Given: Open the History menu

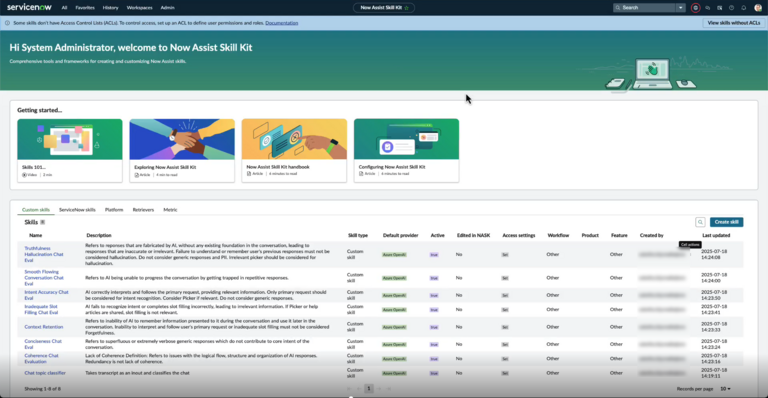Looking at the screenshot, I should (x=110, y=8).
